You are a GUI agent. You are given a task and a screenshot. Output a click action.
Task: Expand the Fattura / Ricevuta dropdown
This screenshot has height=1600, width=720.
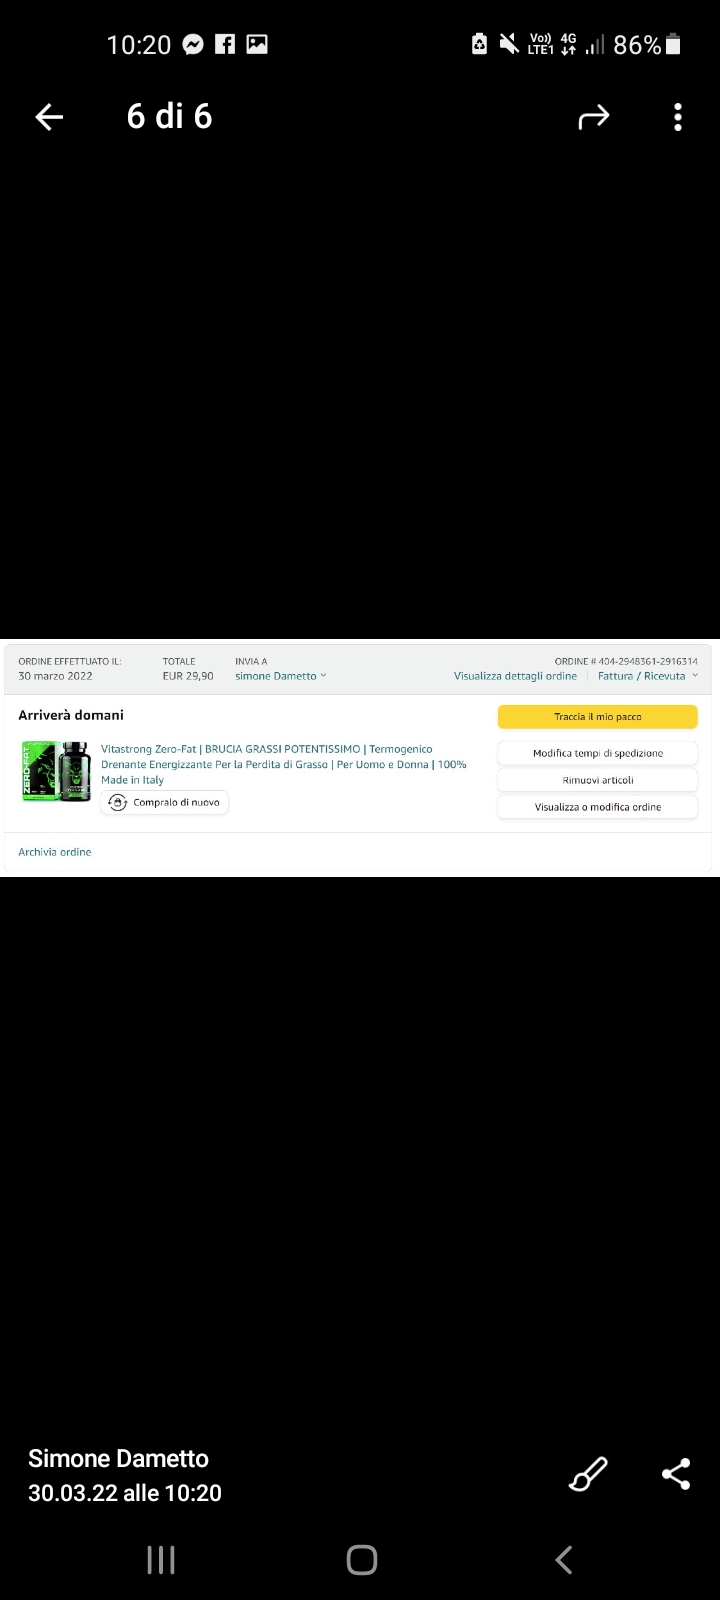(x=648, y=676)
